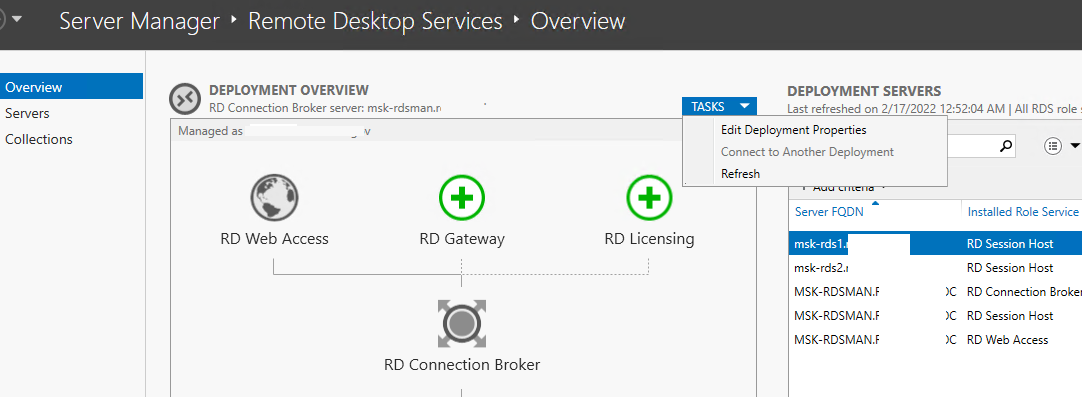Screen dimensions: 1082x397
Task: Open the TASKS dropdown in Deployment Overview
Action: pos(719,106)
